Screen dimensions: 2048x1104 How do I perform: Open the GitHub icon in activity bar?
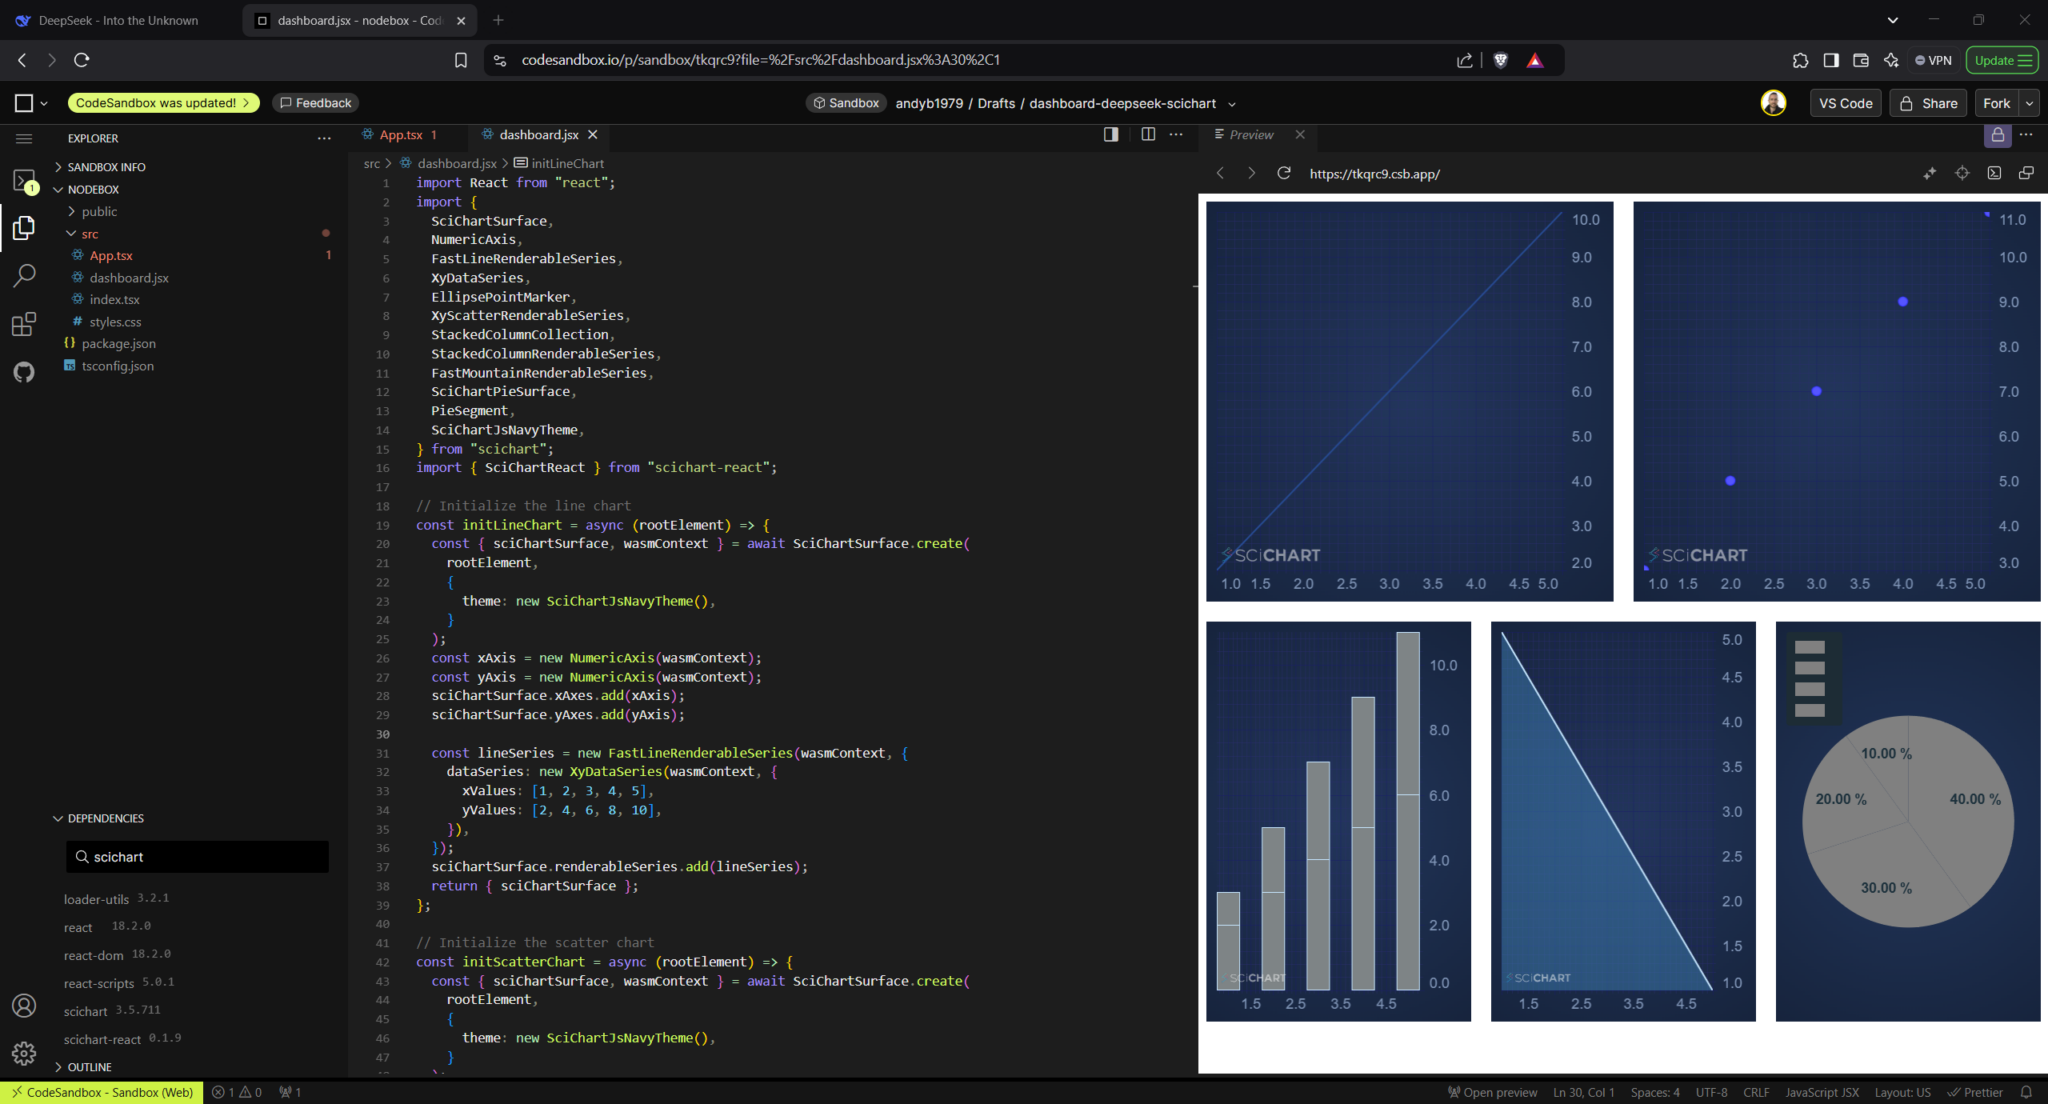point(24,372)
